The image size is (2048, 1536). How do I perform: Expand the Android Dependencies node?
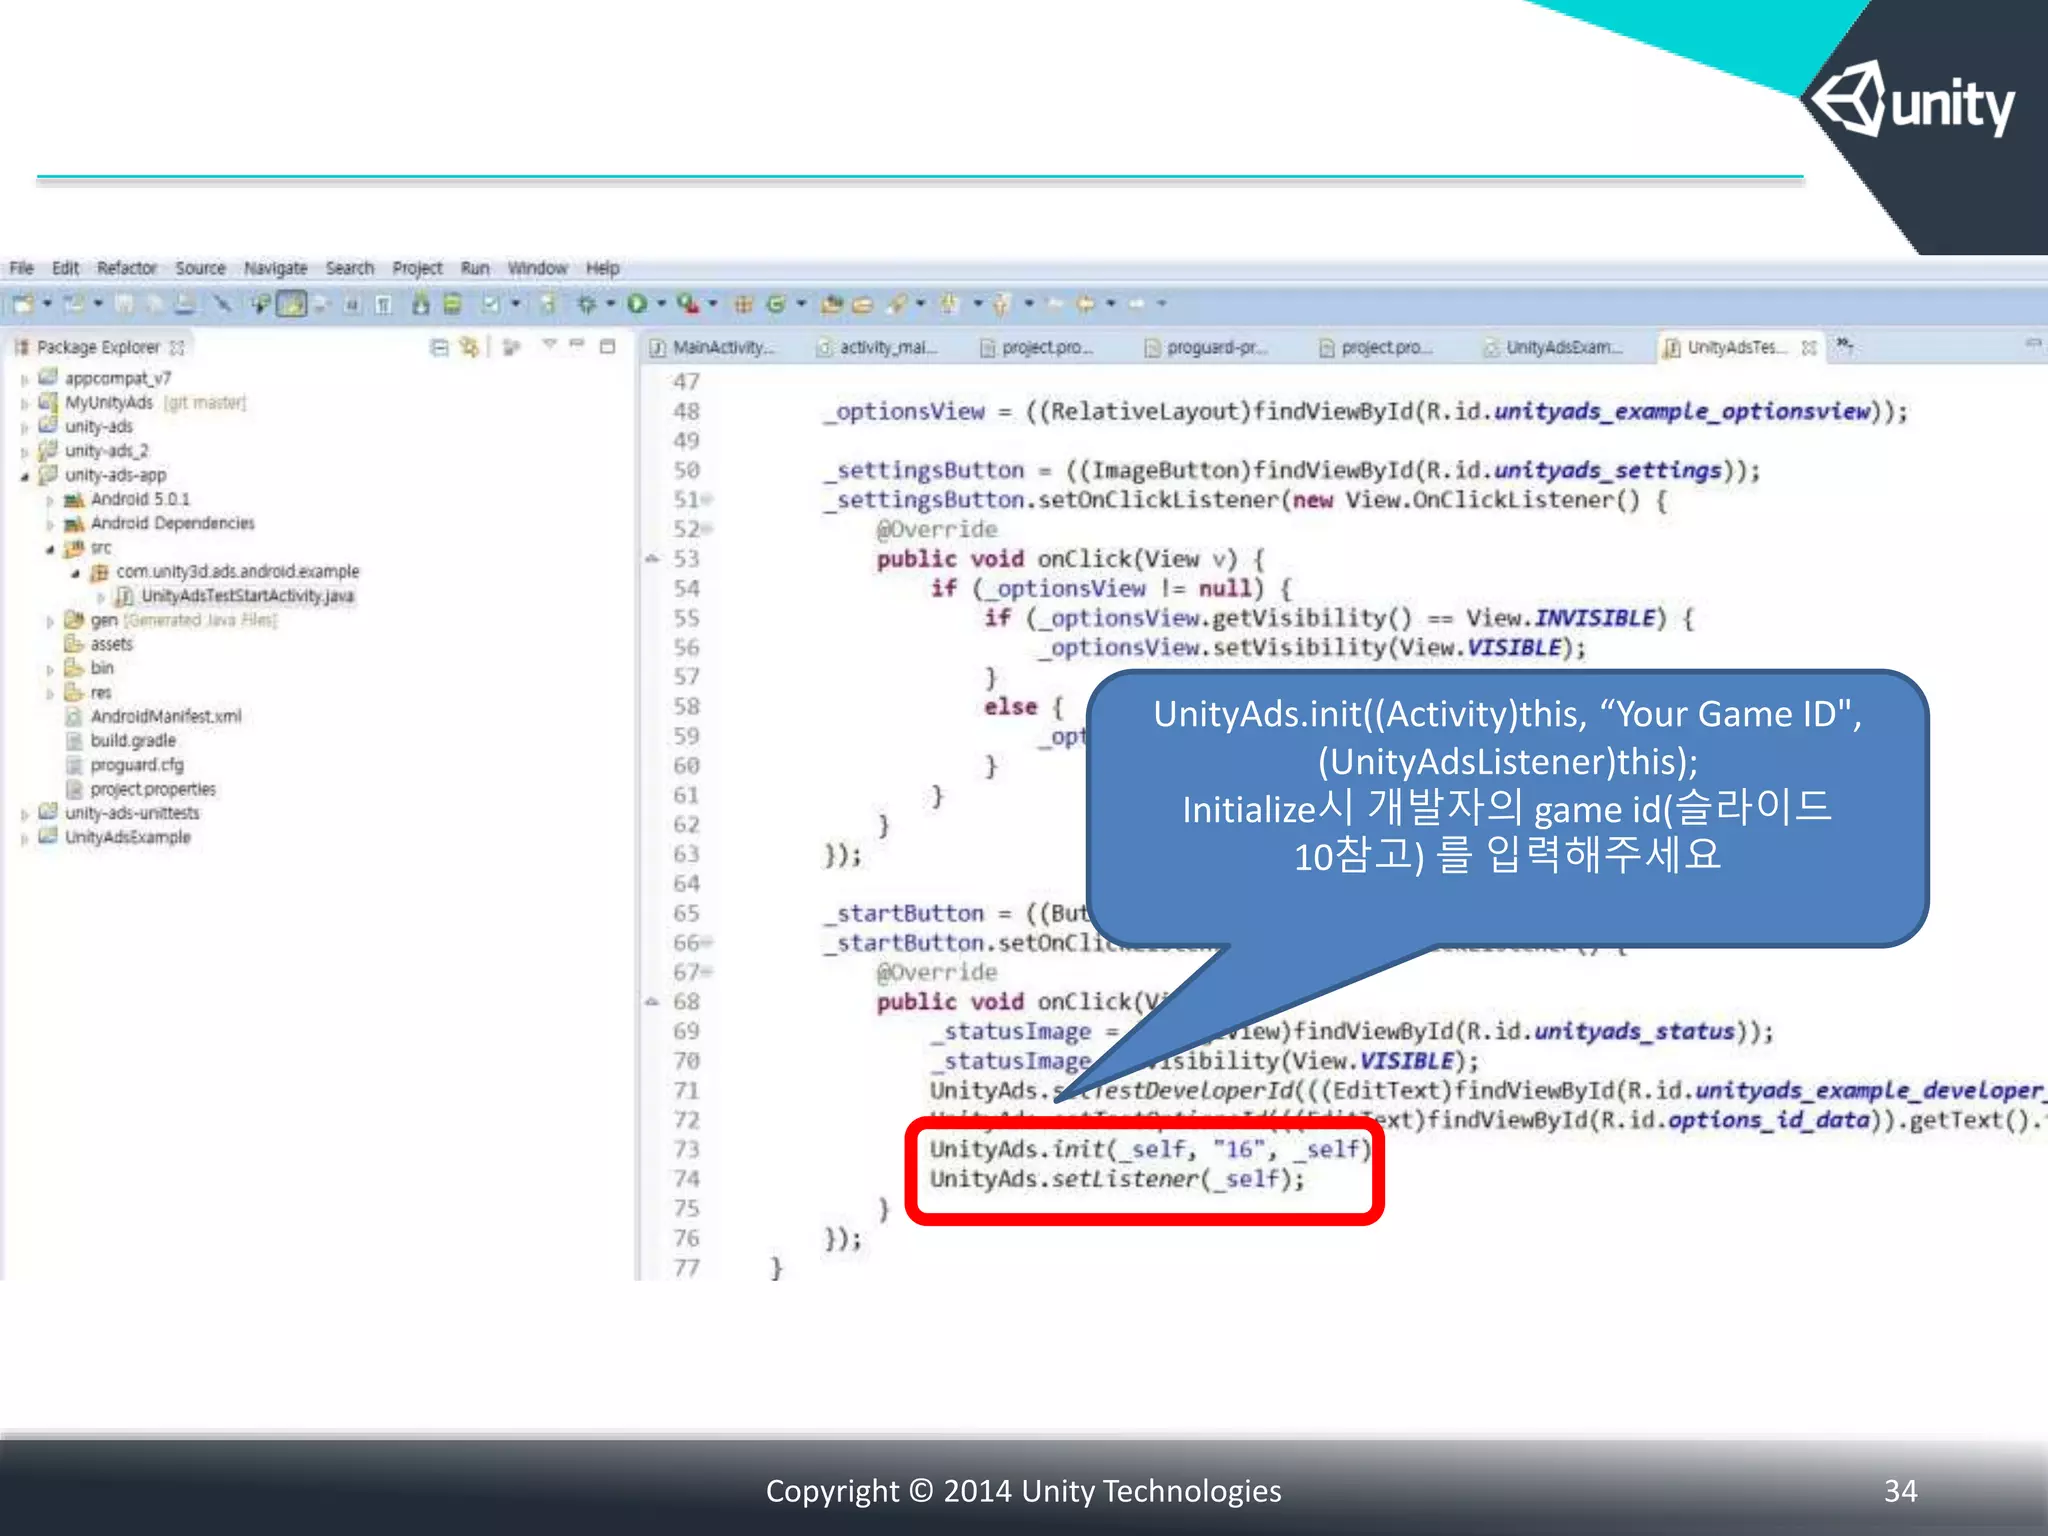[x=49, y=524]
